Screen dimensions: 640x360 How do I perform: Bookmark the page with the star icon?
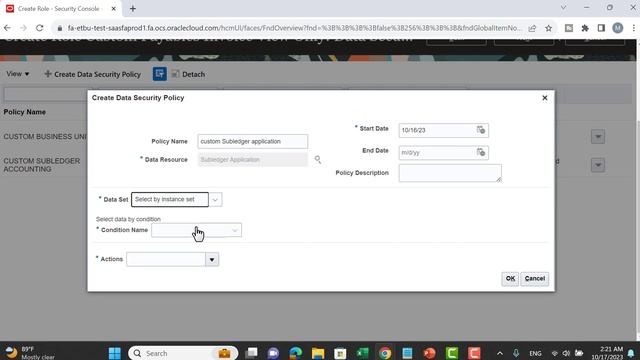click(x=549, y=28)
